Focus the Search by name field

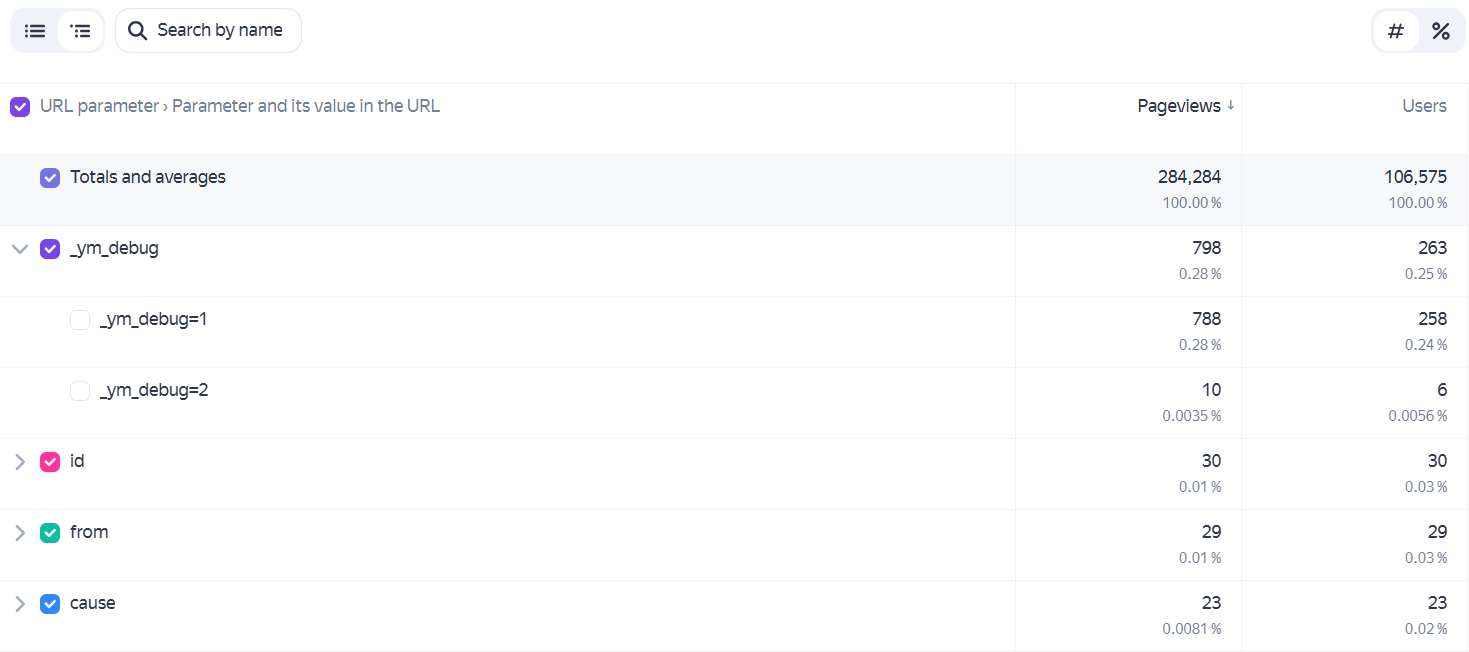tap(208, 31)
